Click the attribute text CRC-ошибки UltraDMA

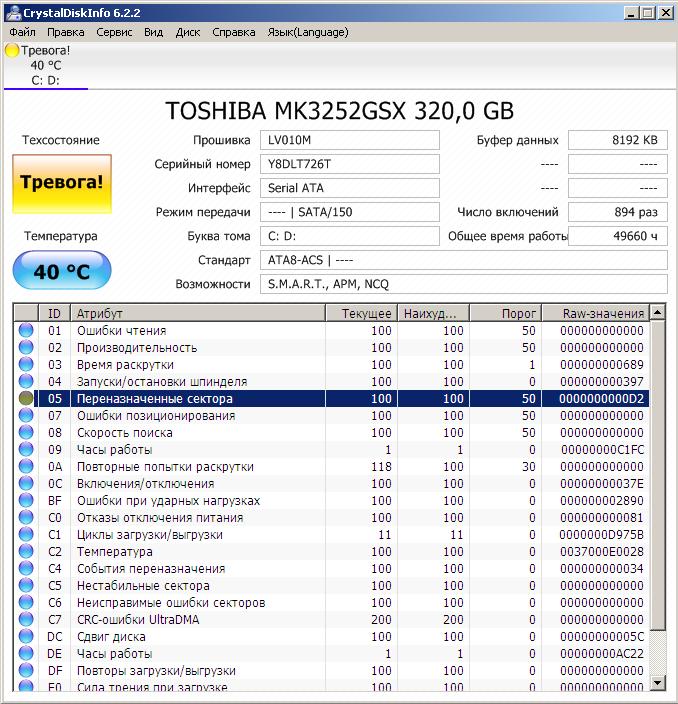click(138, 620)
